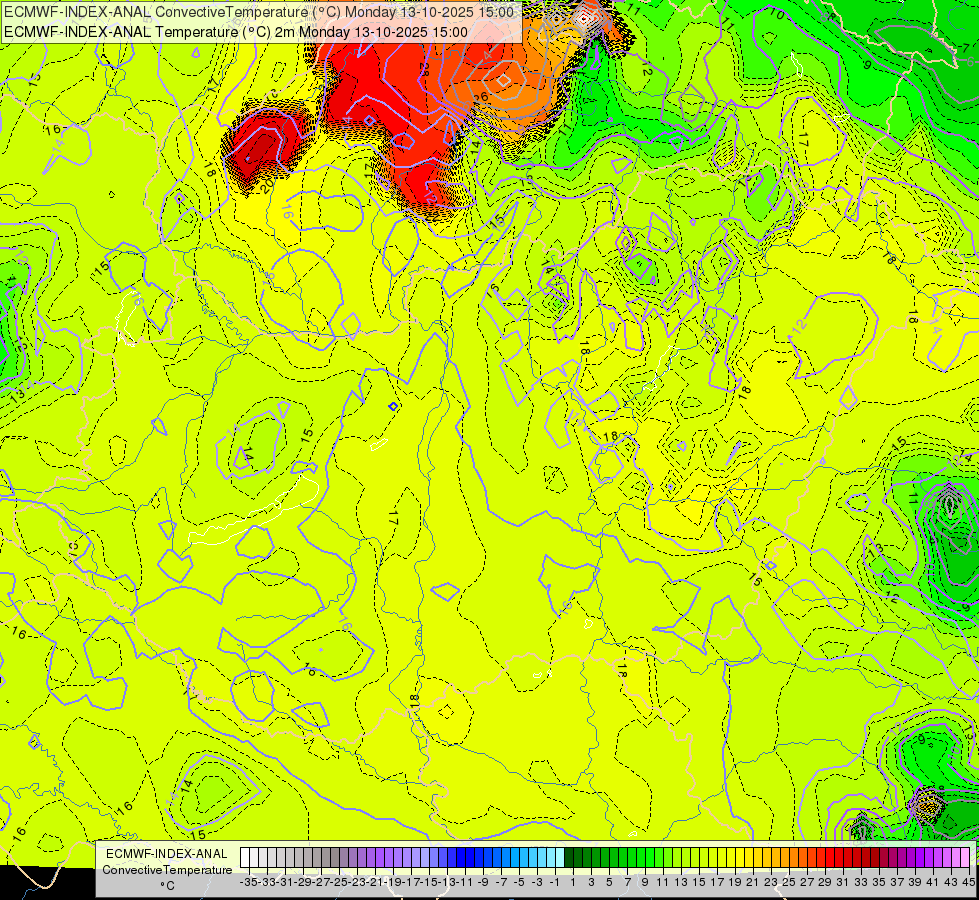Click the '26' contour label in the orange area
The image size is (979, 900).
point(481,97)
